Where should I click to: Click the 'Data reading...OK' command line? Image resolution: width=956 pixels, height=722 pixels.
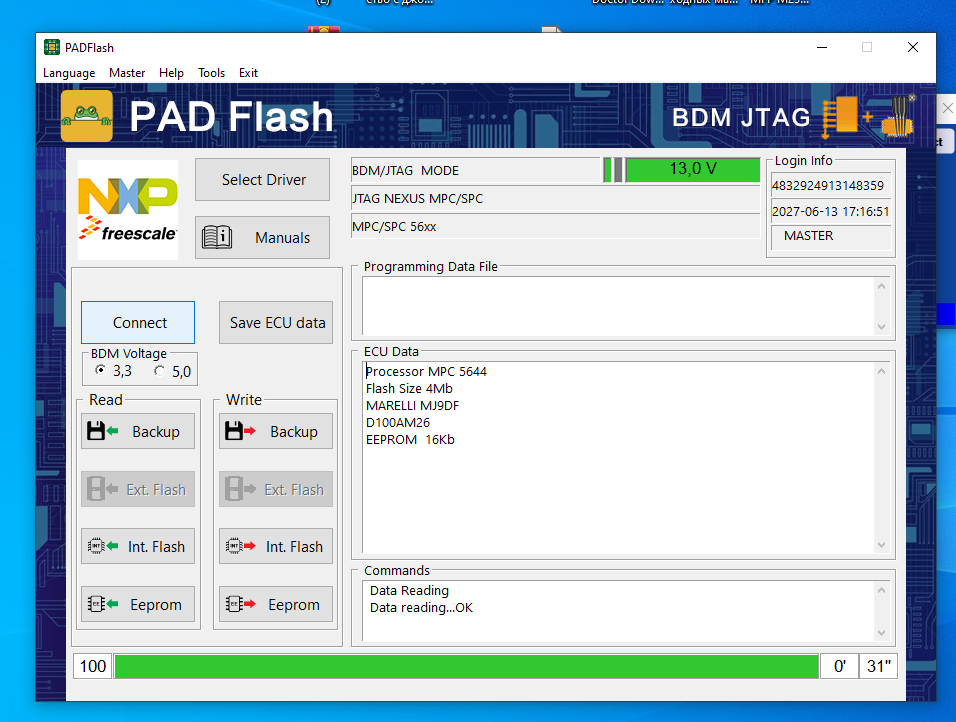[421, 607]
